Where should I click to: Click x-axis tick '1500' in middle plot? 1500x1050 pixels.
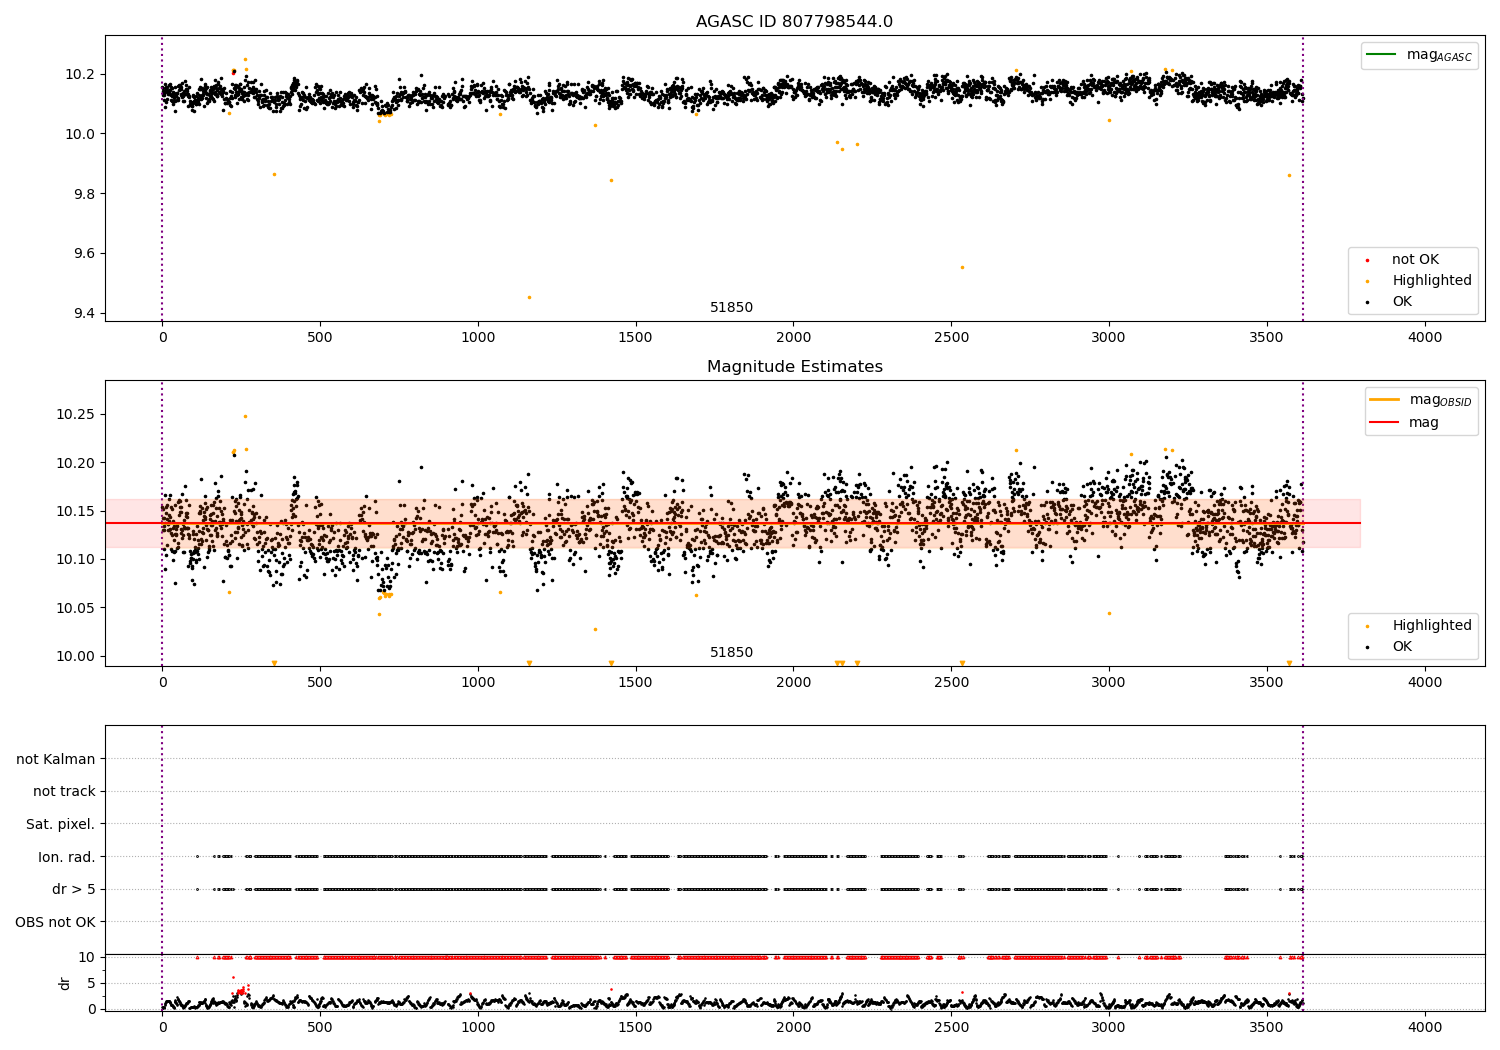tap(636, 683)
